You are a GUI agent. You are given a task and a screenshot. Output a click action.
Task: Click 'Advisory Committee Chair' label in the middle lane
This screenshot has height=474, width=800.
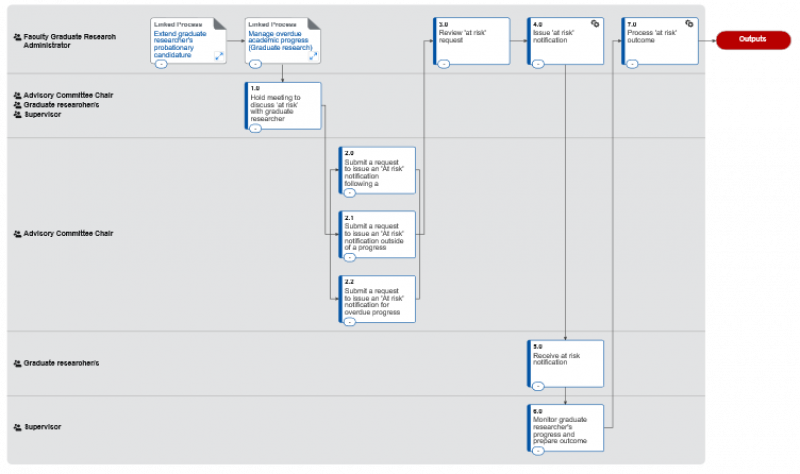[68, 234]
